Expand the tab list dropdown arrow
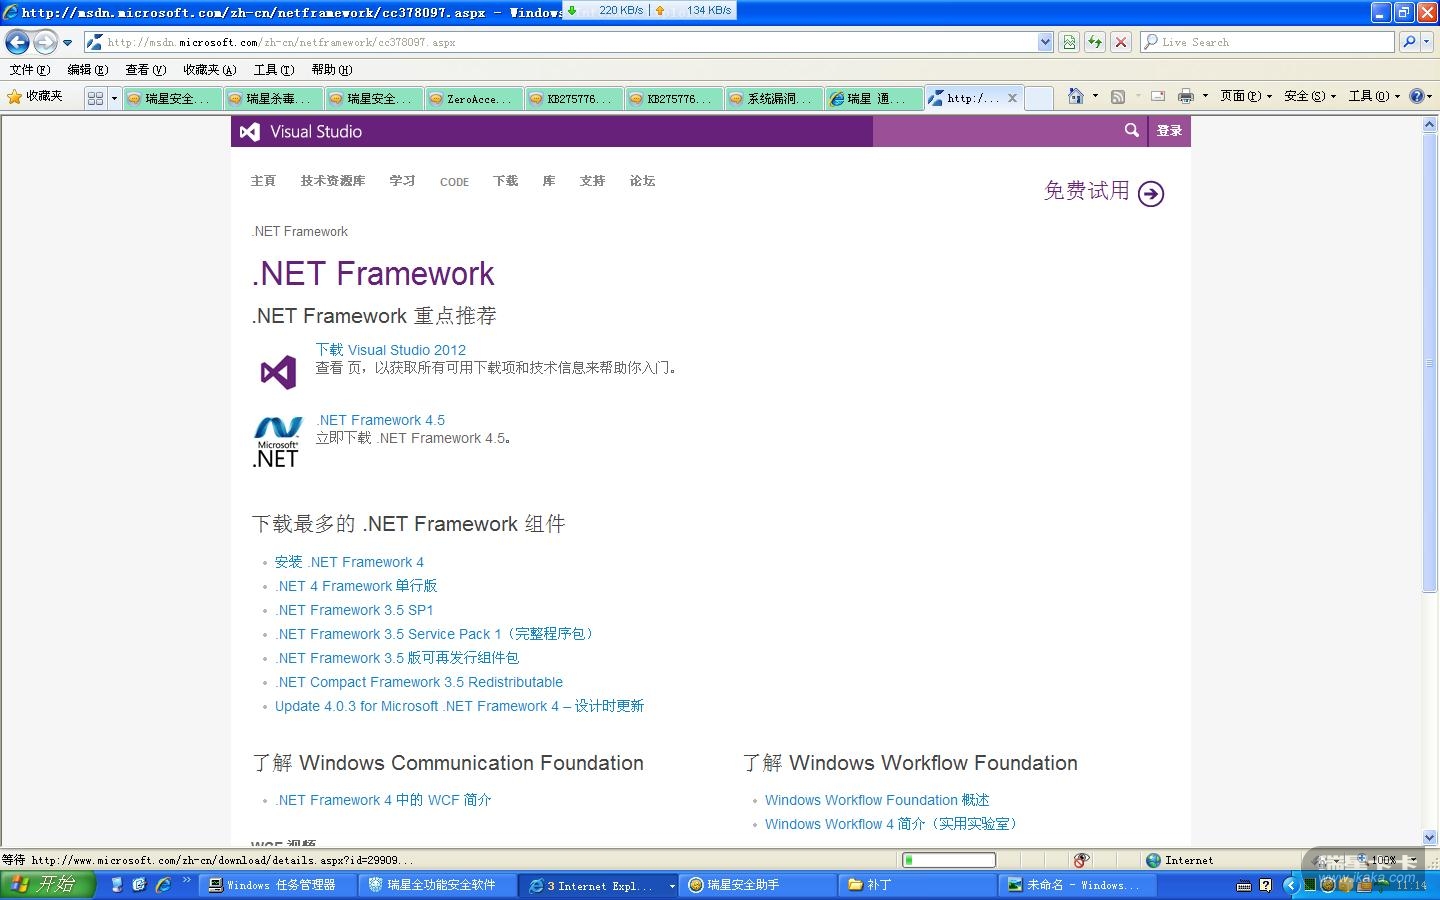 [114, 98]
